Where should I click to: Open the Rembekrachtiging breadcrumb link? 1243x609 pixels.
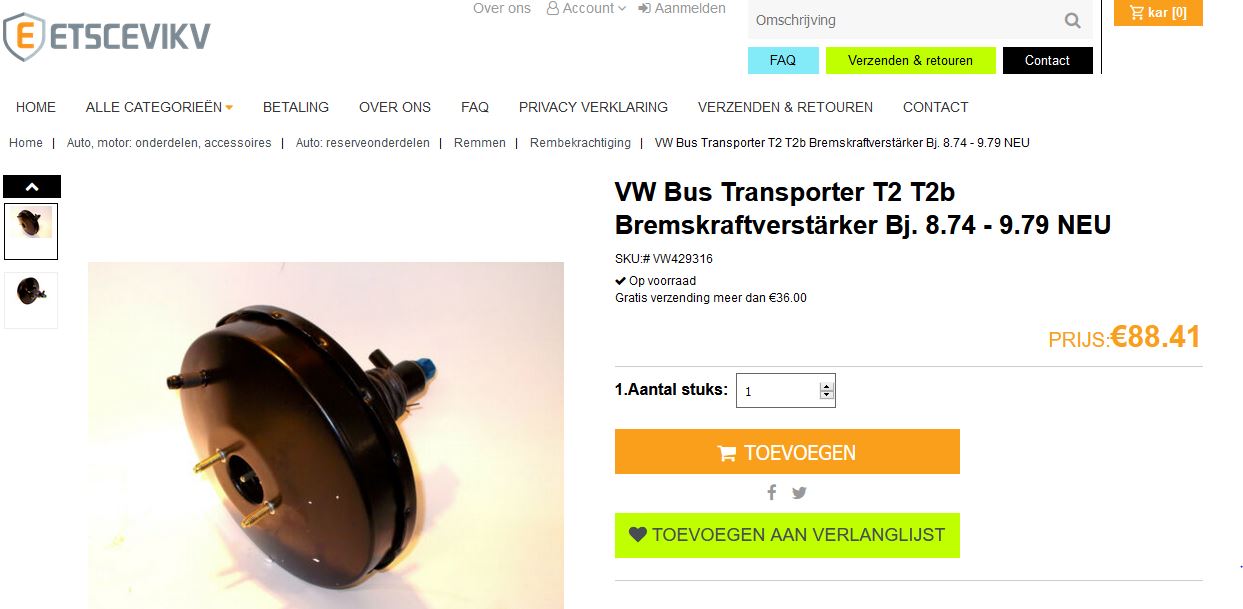pyautogui.click(x=580, y=143)
